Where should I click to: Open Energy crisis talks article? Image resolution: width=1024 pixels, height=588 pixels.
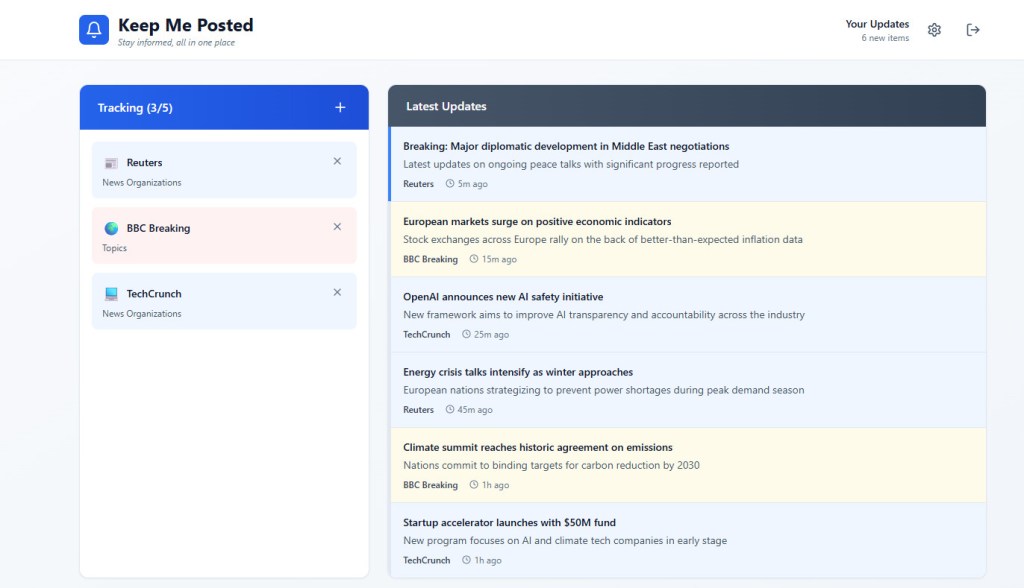[x=518, y=372]
